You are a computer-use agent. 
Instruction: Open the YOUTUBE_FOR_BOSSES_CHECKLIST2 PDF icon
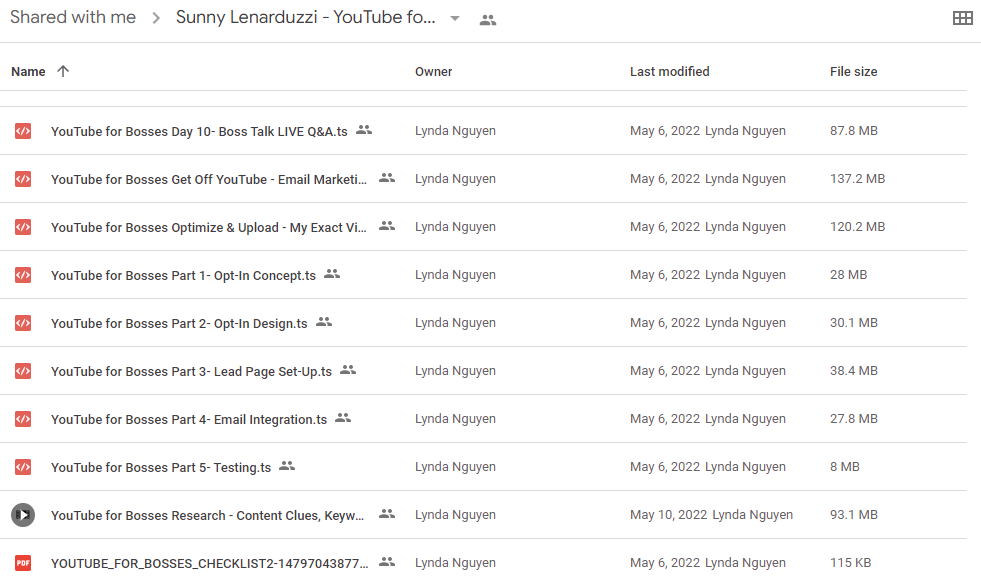coord(23,563)
